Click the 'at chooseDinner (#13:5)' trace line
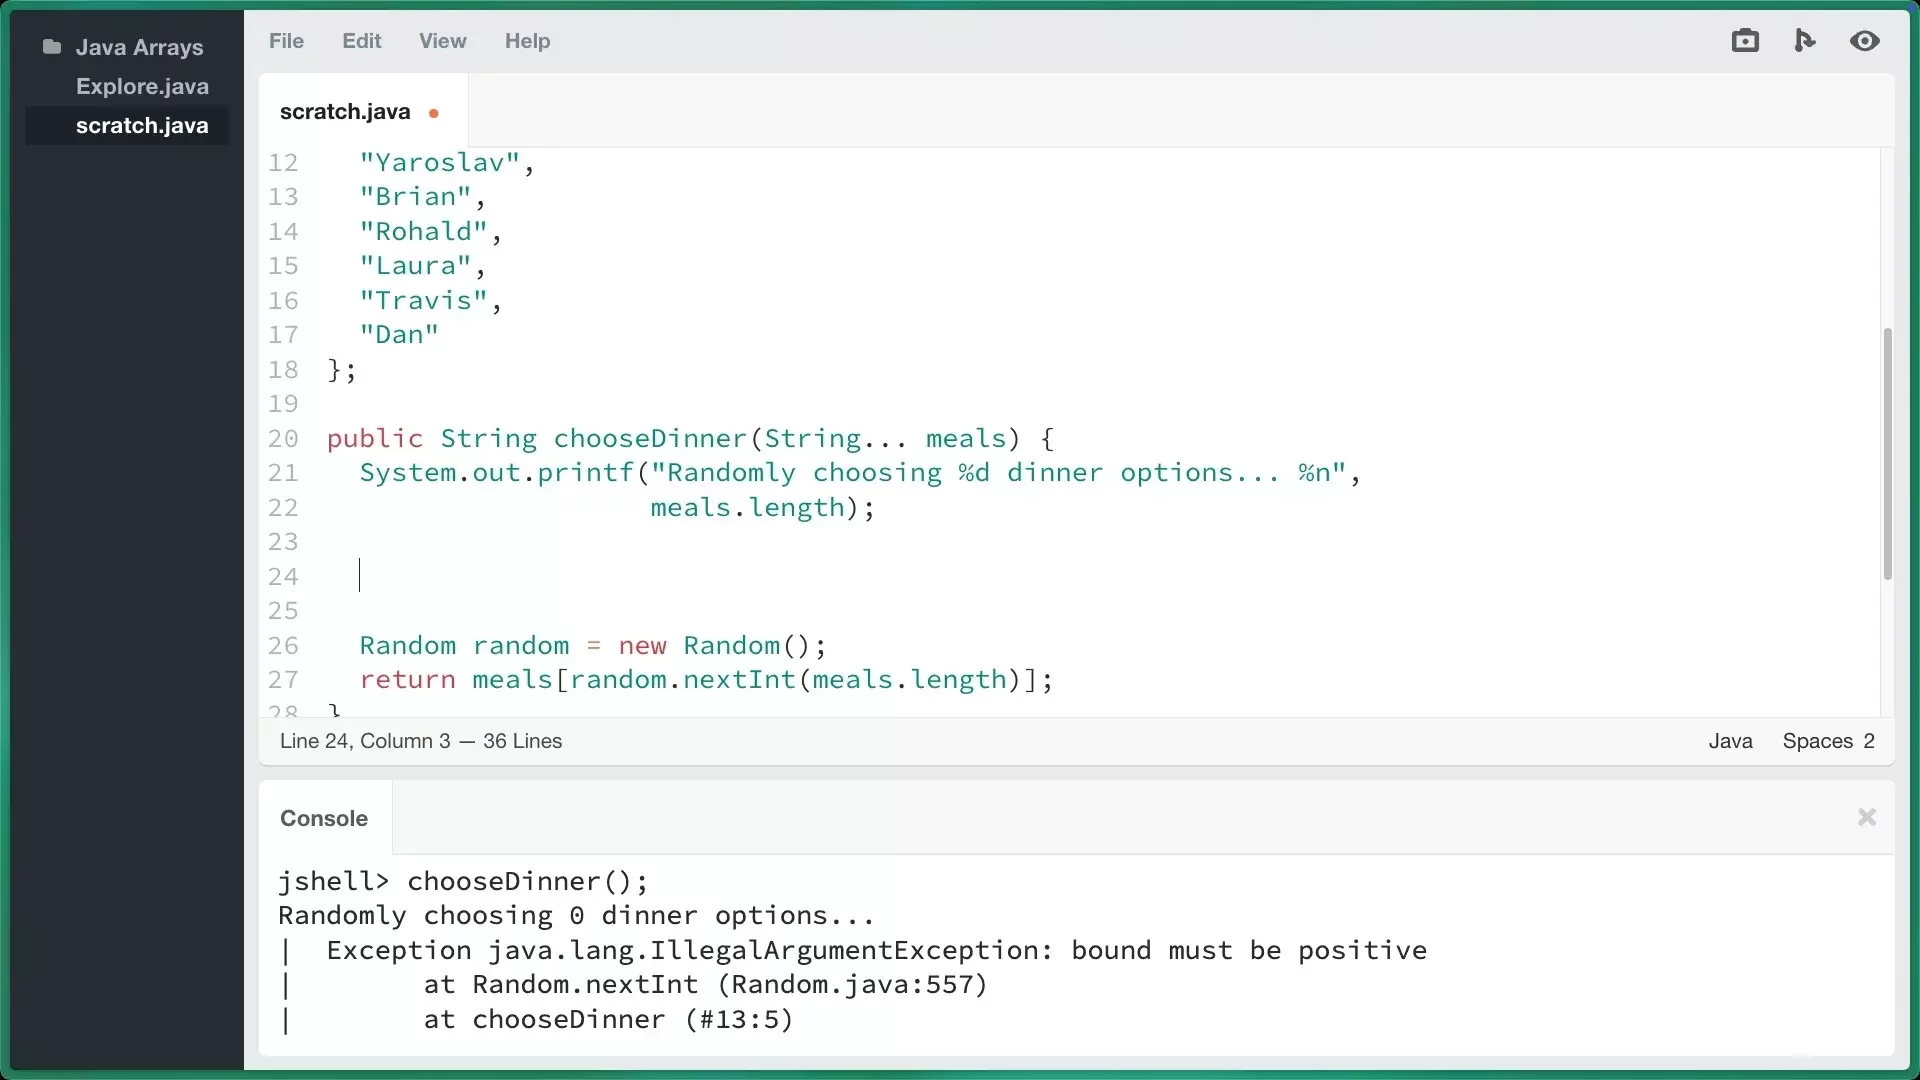Screen dimensions: 1920x1080 609,1019
